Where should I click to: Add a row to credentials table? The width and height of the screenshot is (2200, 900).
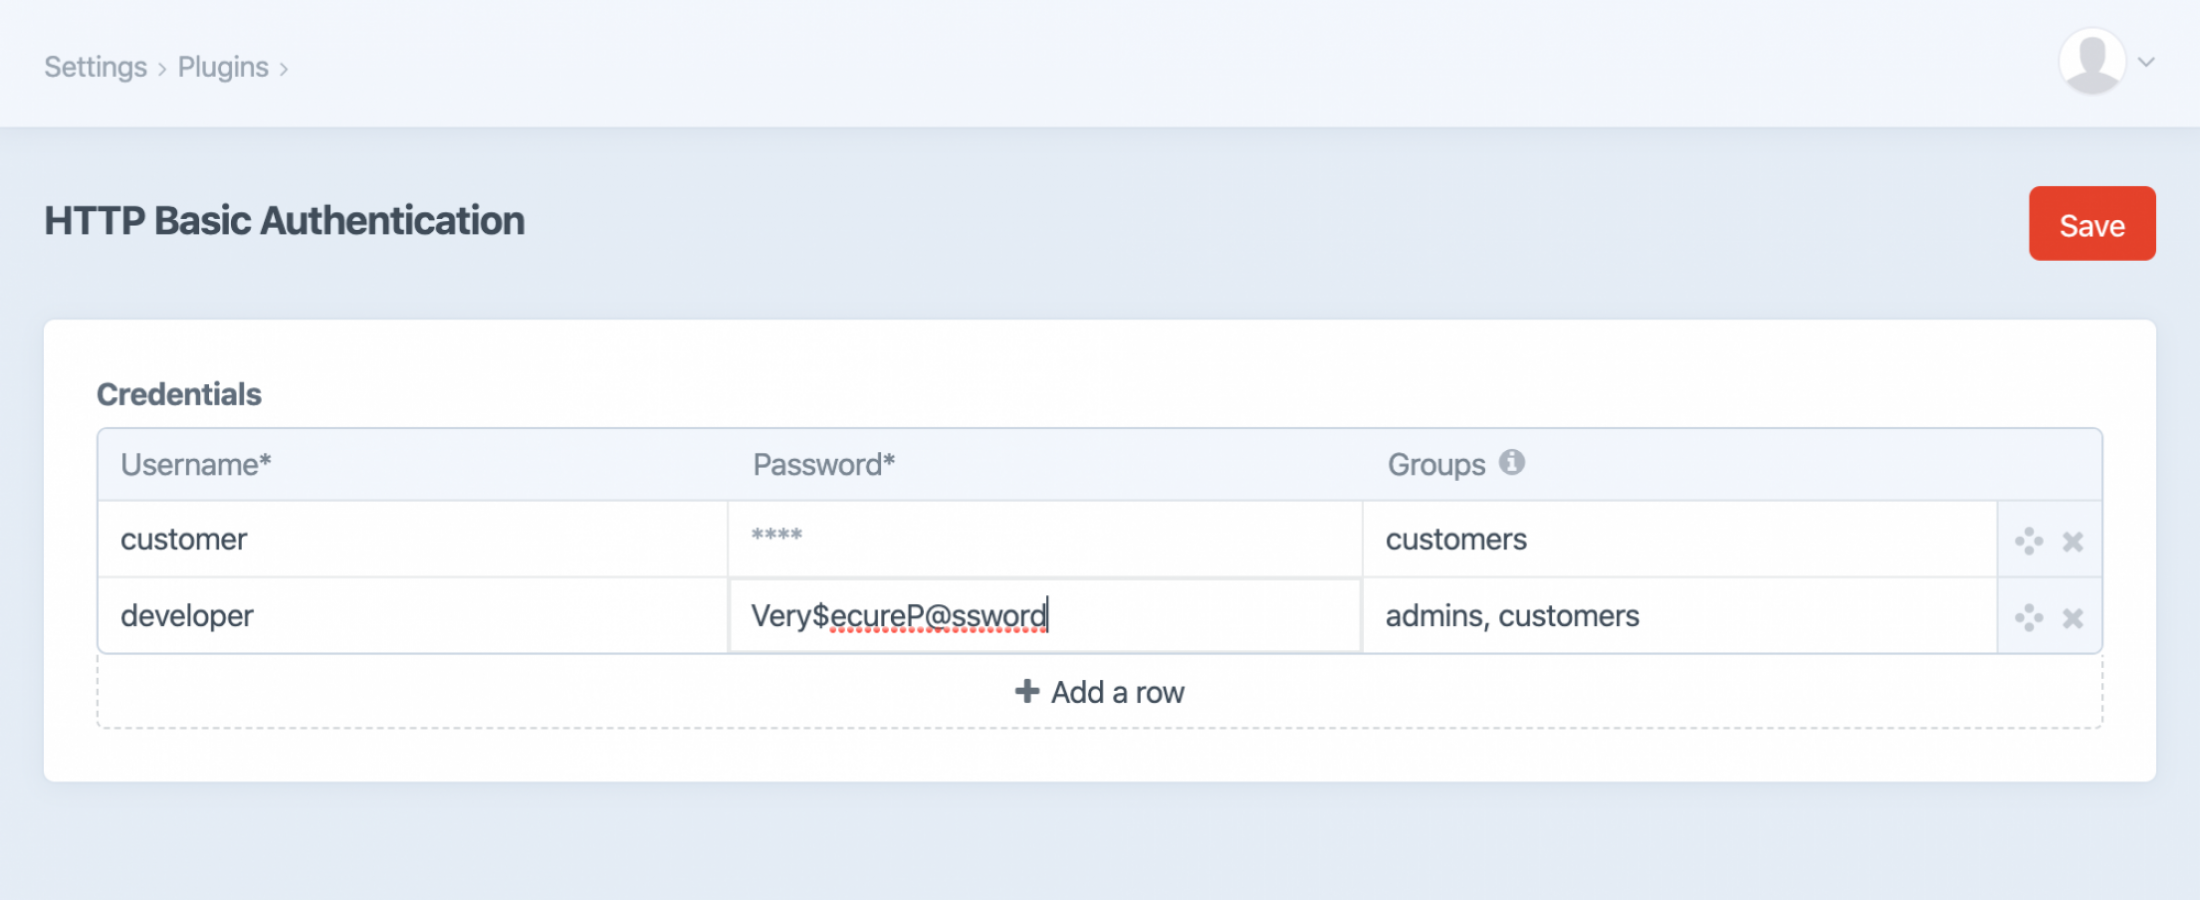[x=1099, y=691]
